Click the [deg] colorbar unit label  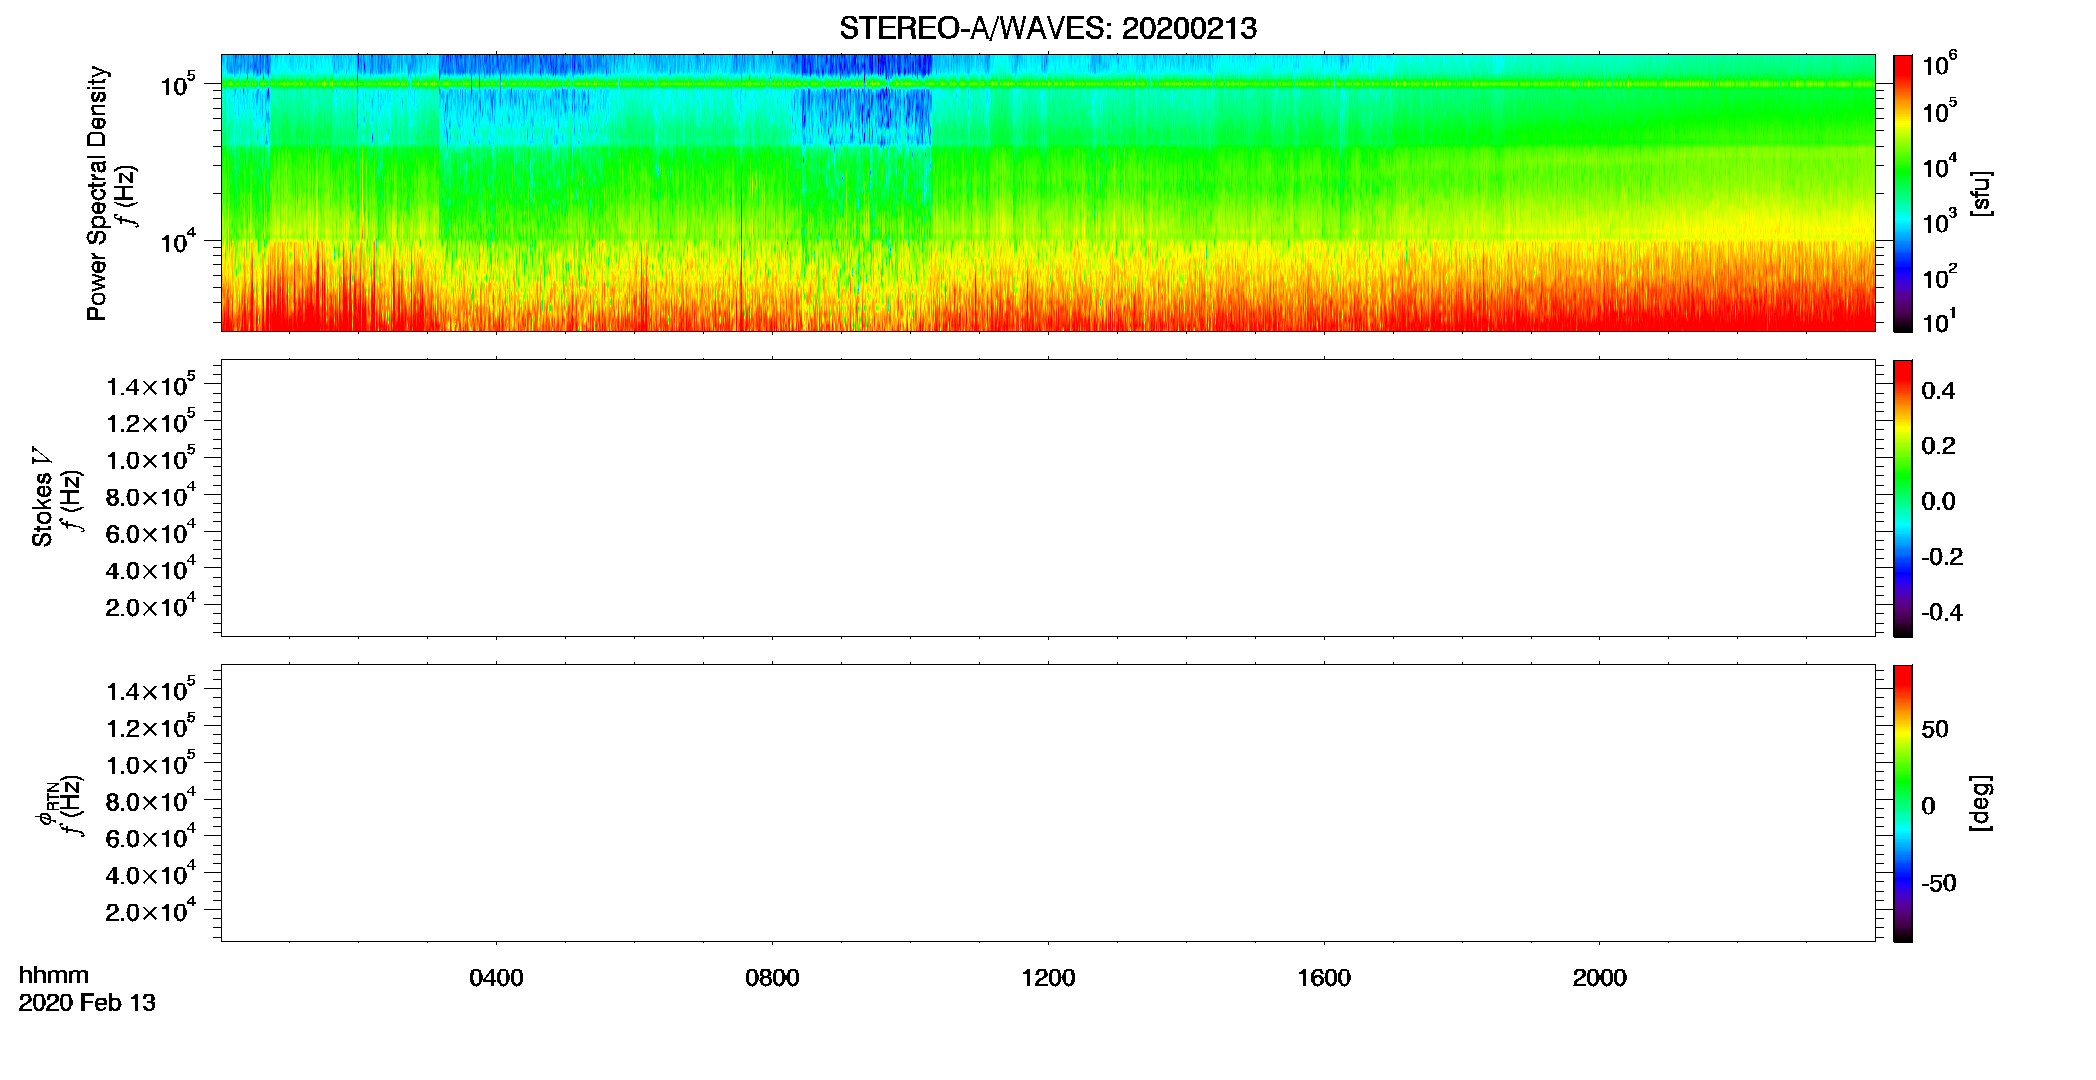[x=1981, y=803]
